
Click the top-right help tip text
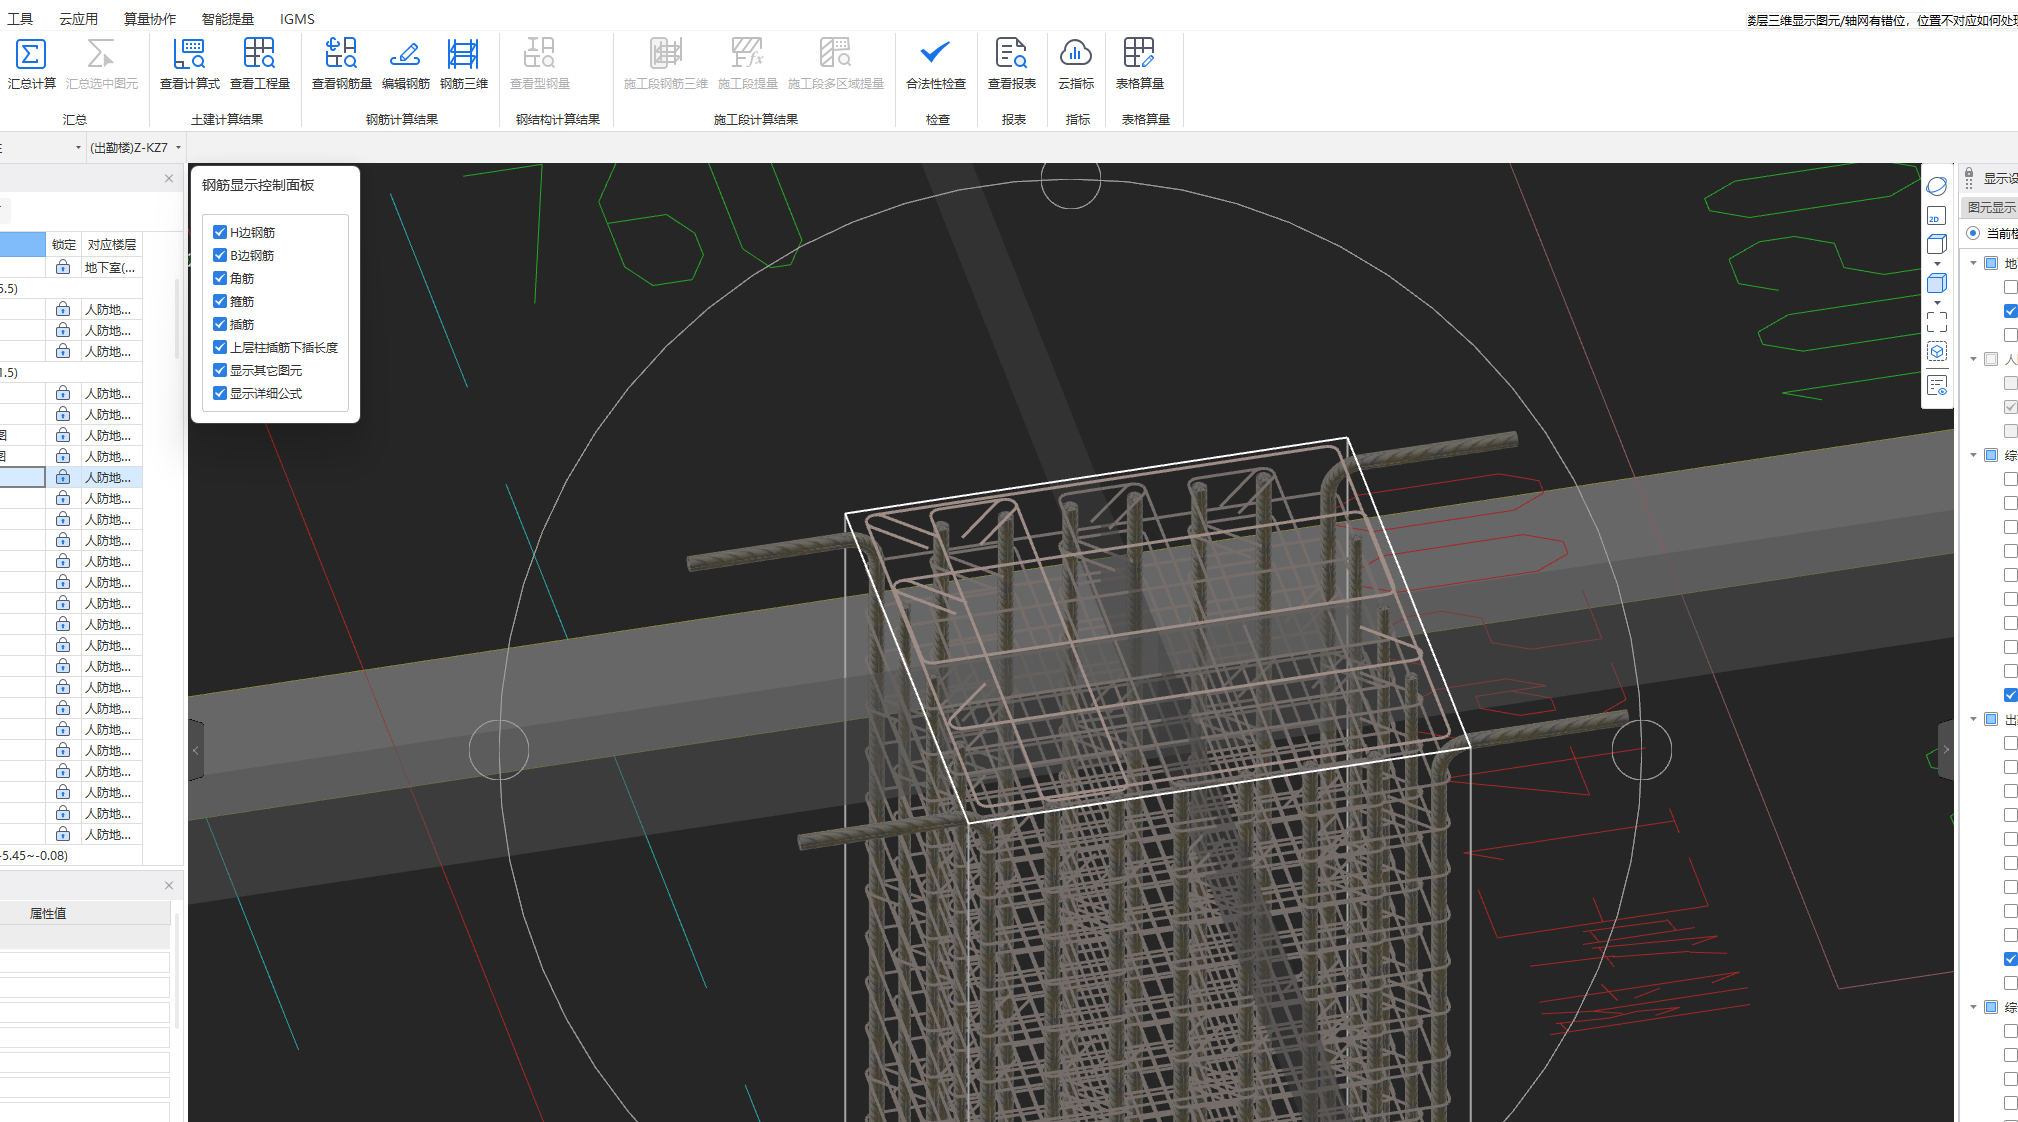click(x=1882, y=20)
